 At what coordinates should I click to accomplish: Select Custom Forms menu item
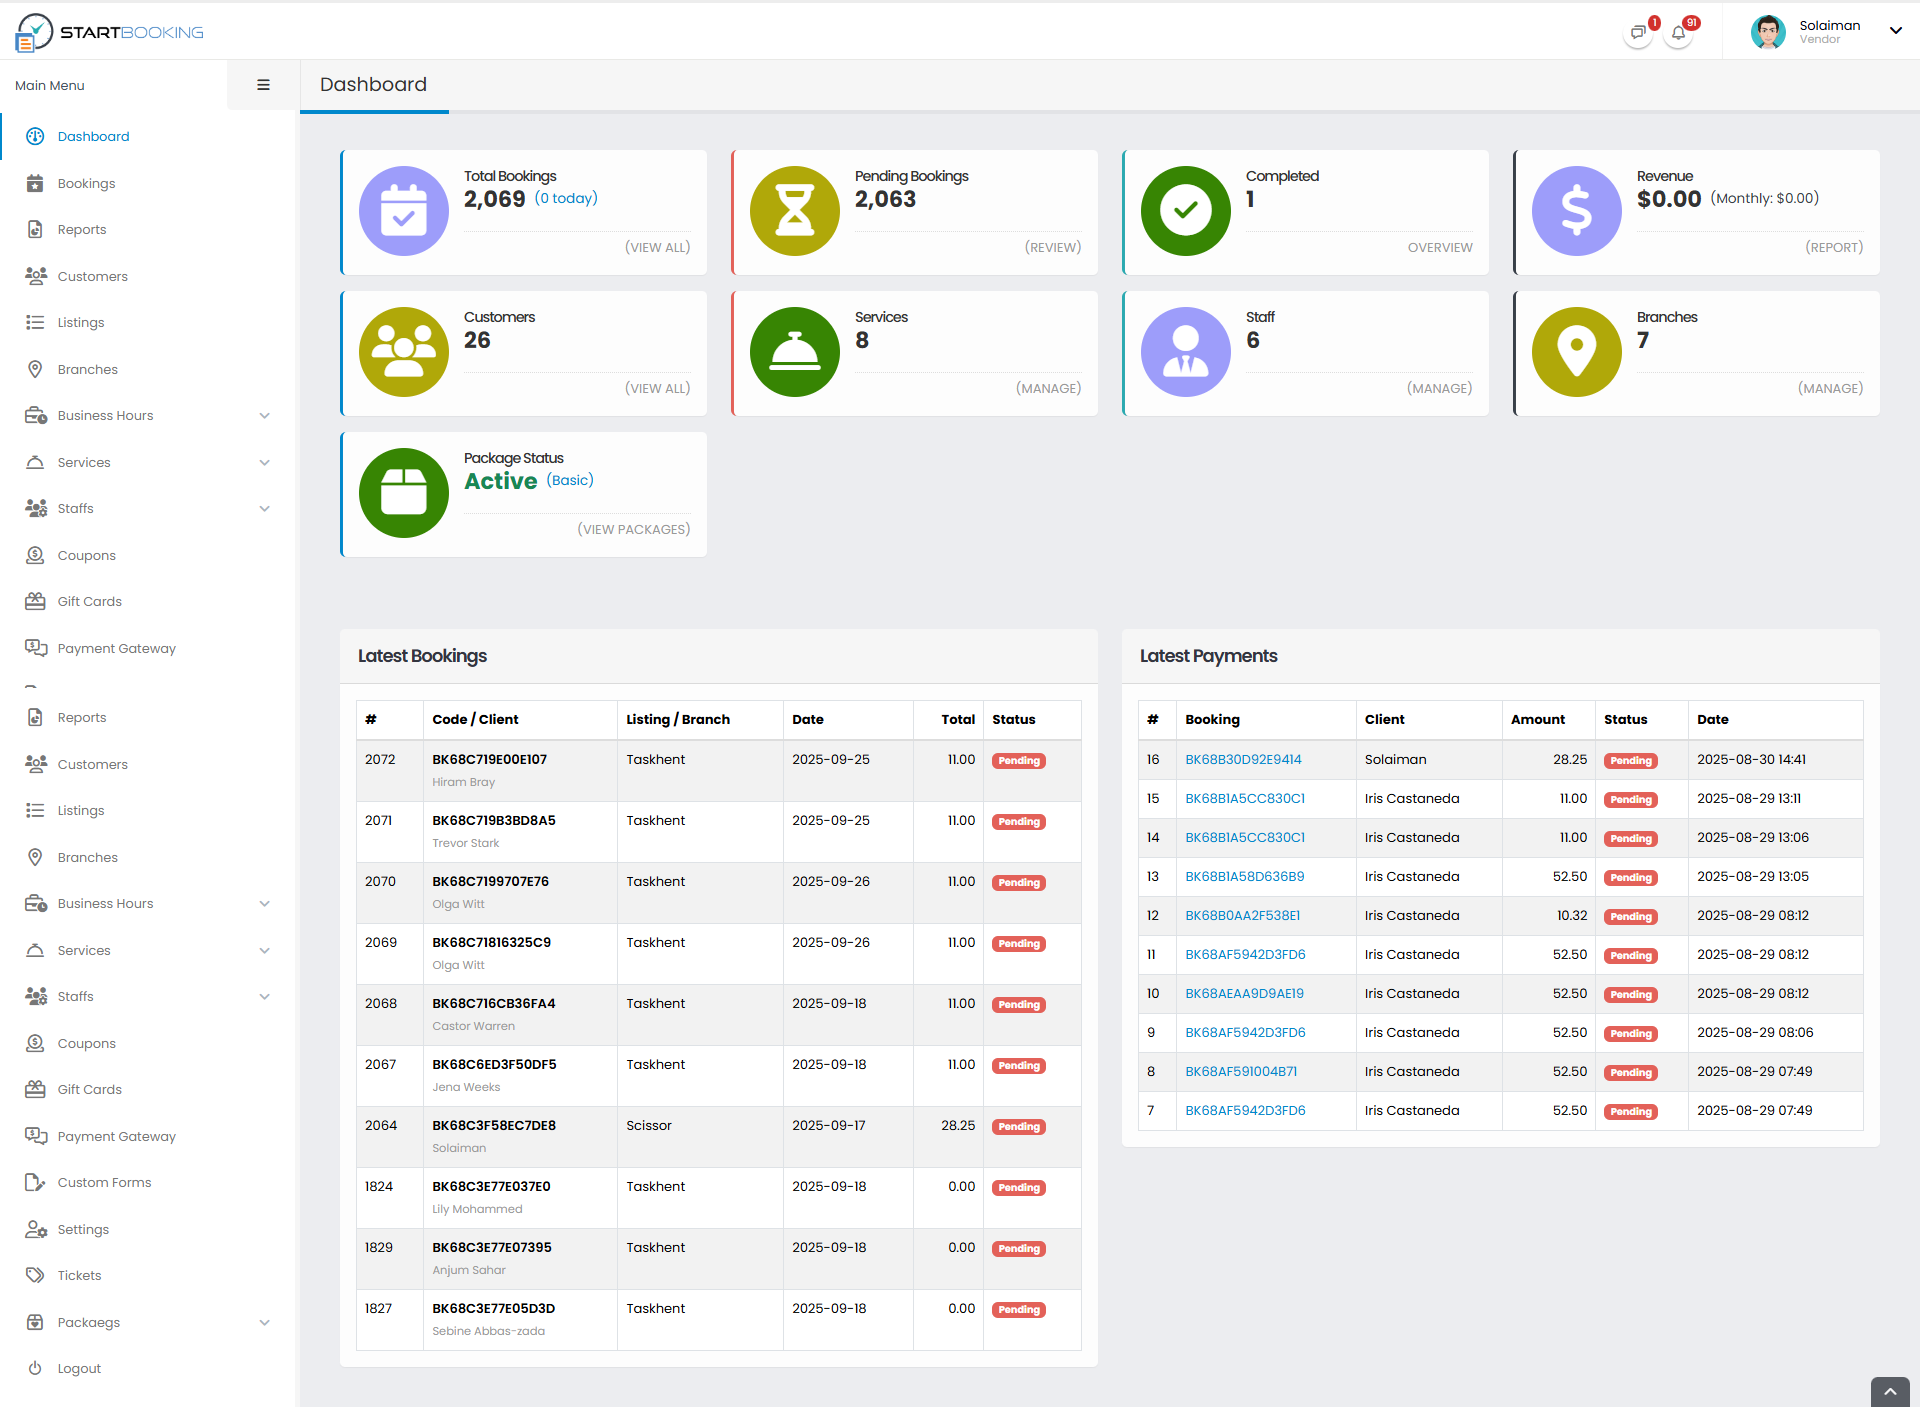[104, 1182]
